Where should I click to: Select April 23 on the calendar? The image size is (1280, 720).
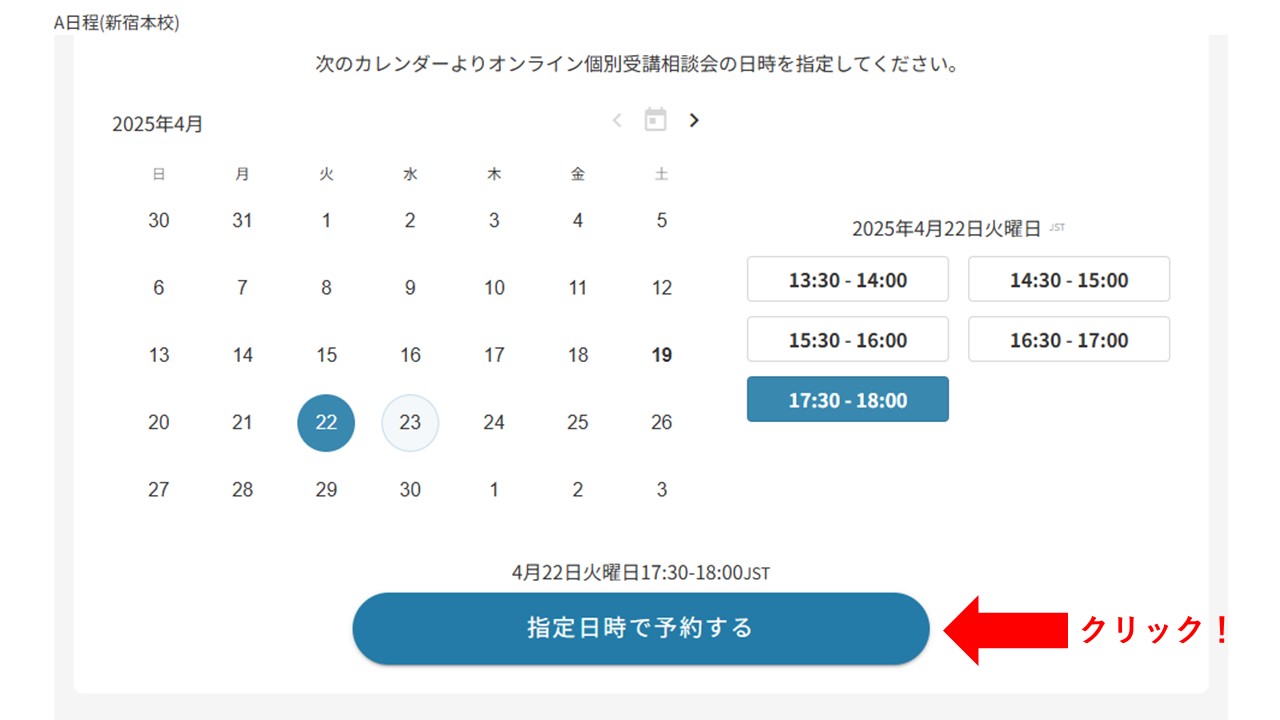pos(410,422)
